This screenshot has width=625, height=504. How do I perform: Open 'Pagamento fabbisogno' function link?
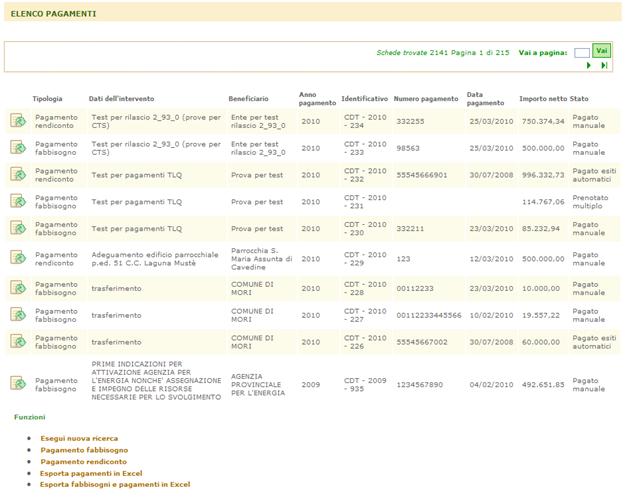coord(84,450)
